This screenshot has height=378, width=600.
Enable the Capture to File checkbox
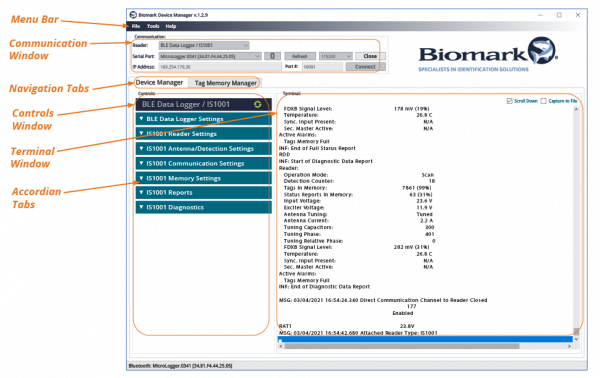coord(543,101)
